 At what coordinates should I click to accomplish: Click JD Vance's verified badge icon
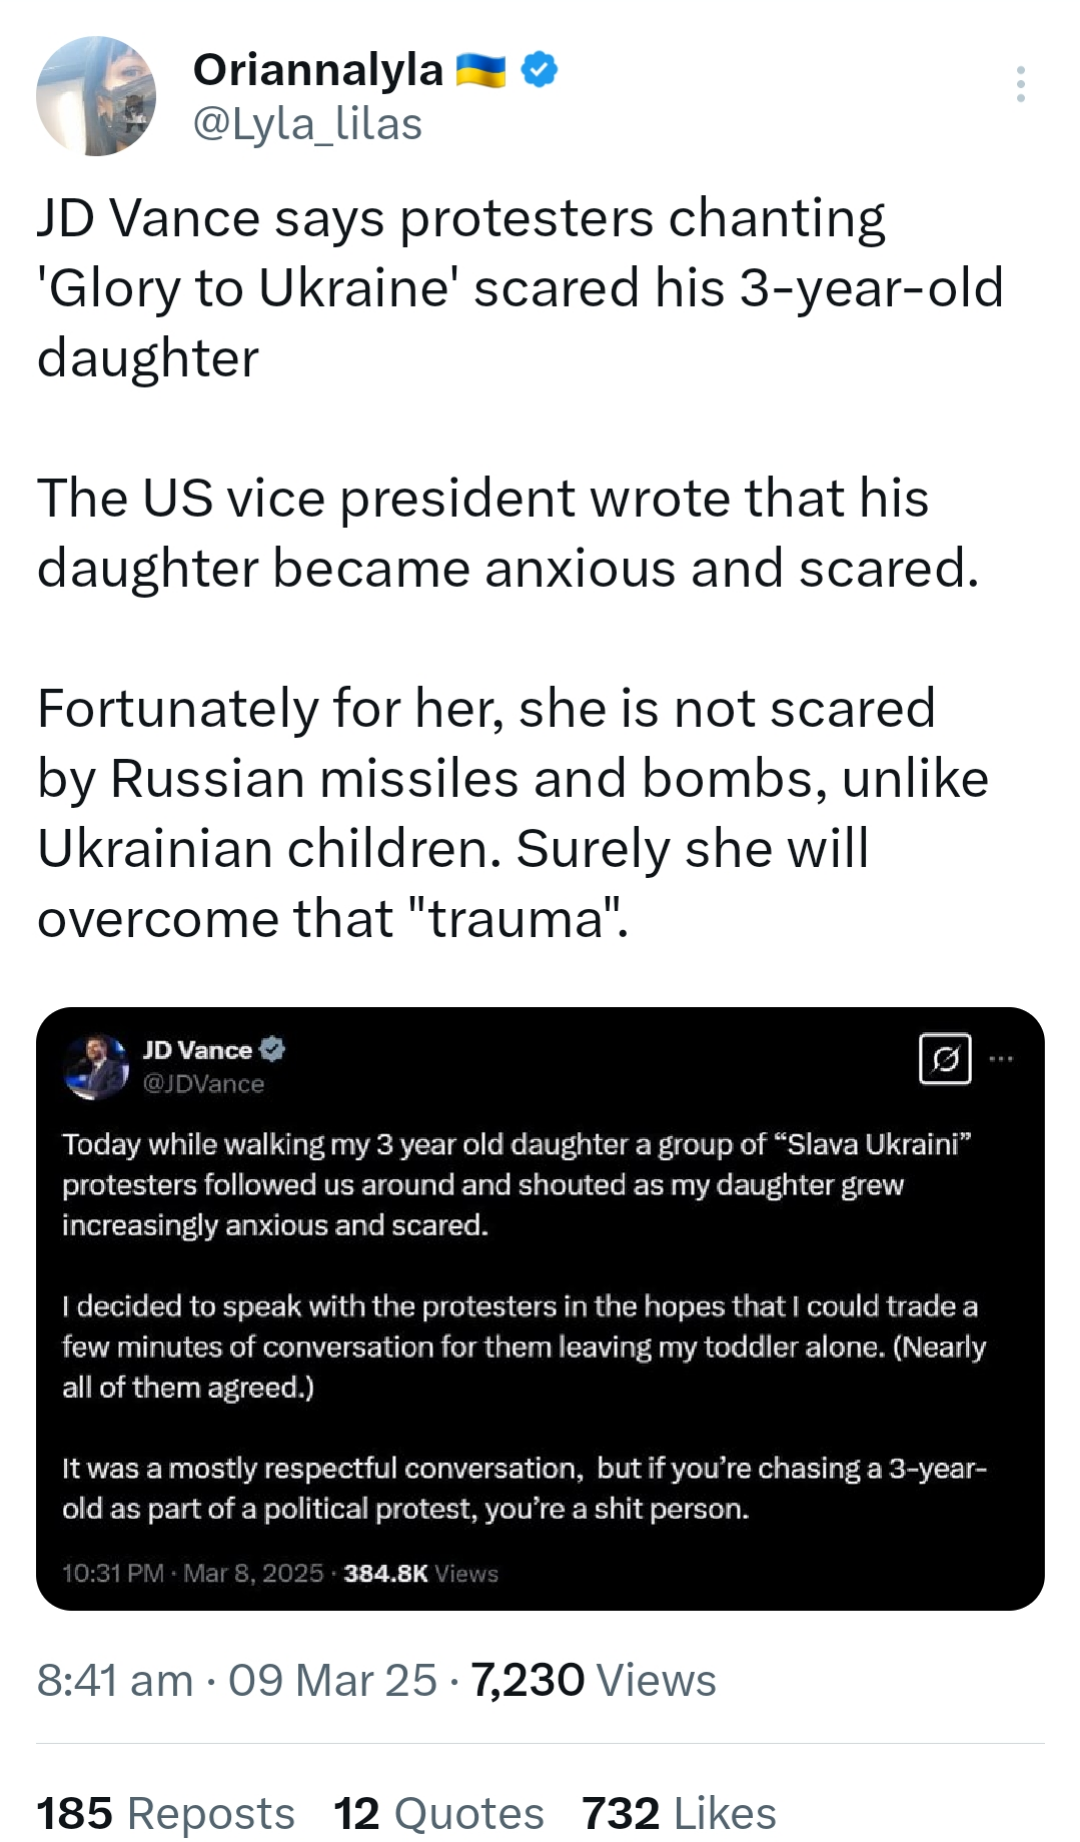pyautogui.click(x=273, y=1049)
